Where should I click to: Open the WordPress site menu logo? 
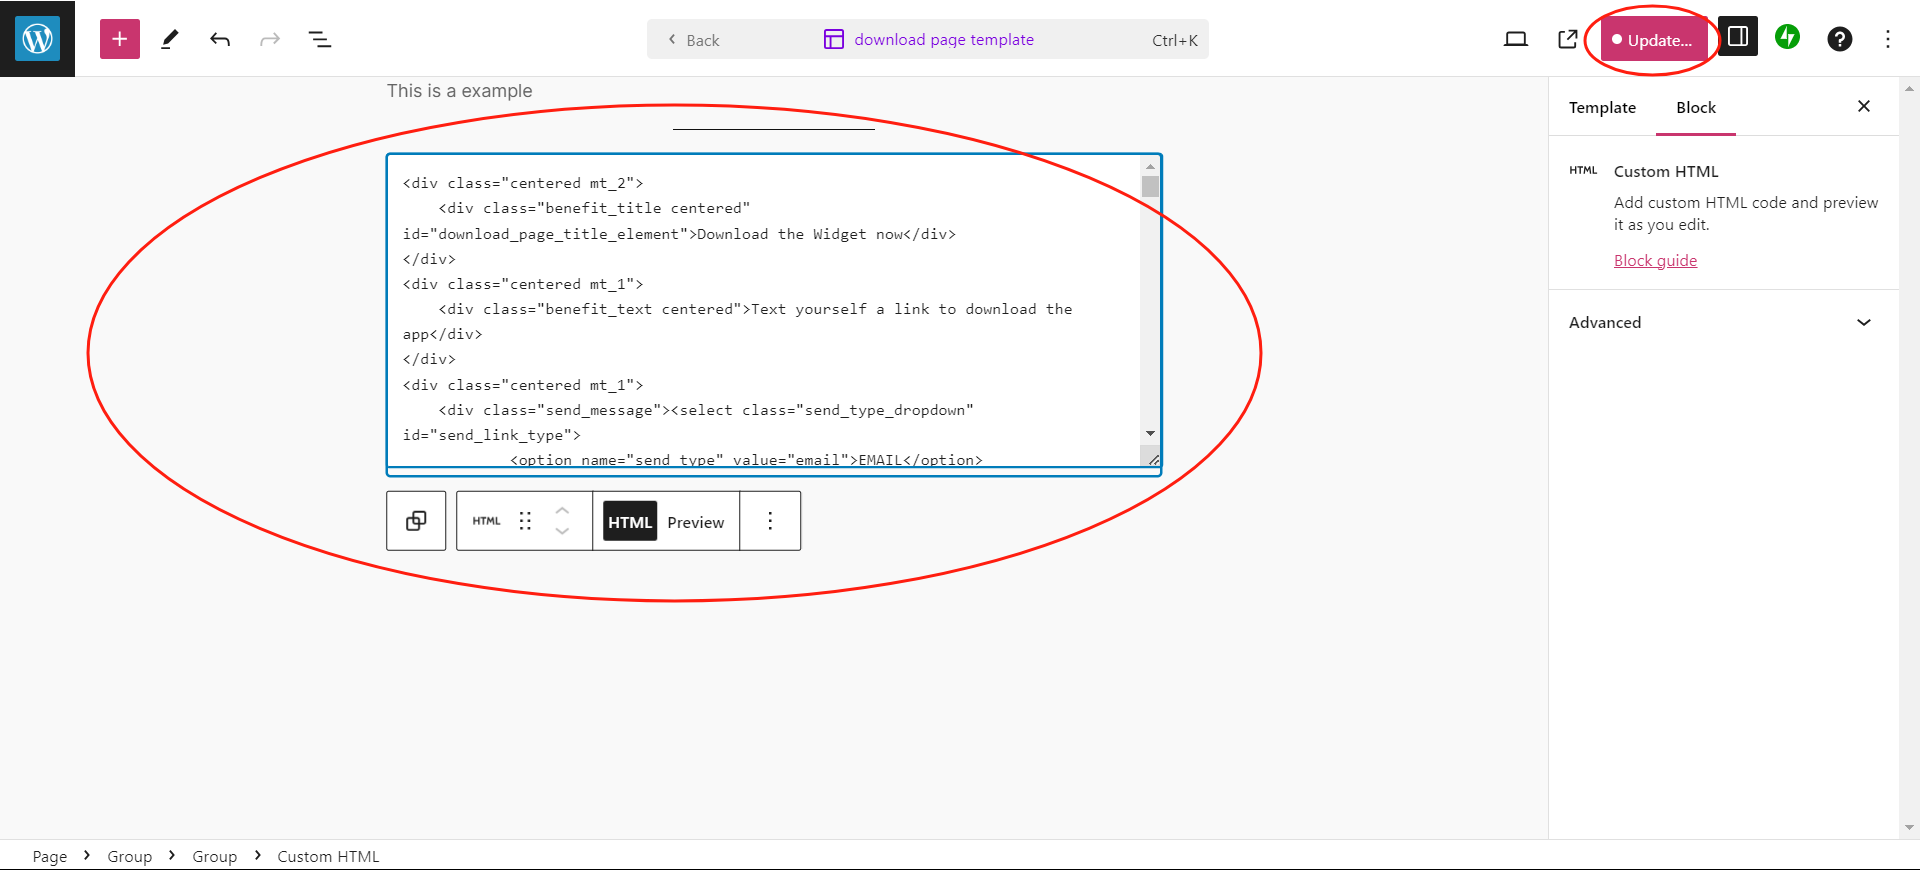click(x=37, y=39)
